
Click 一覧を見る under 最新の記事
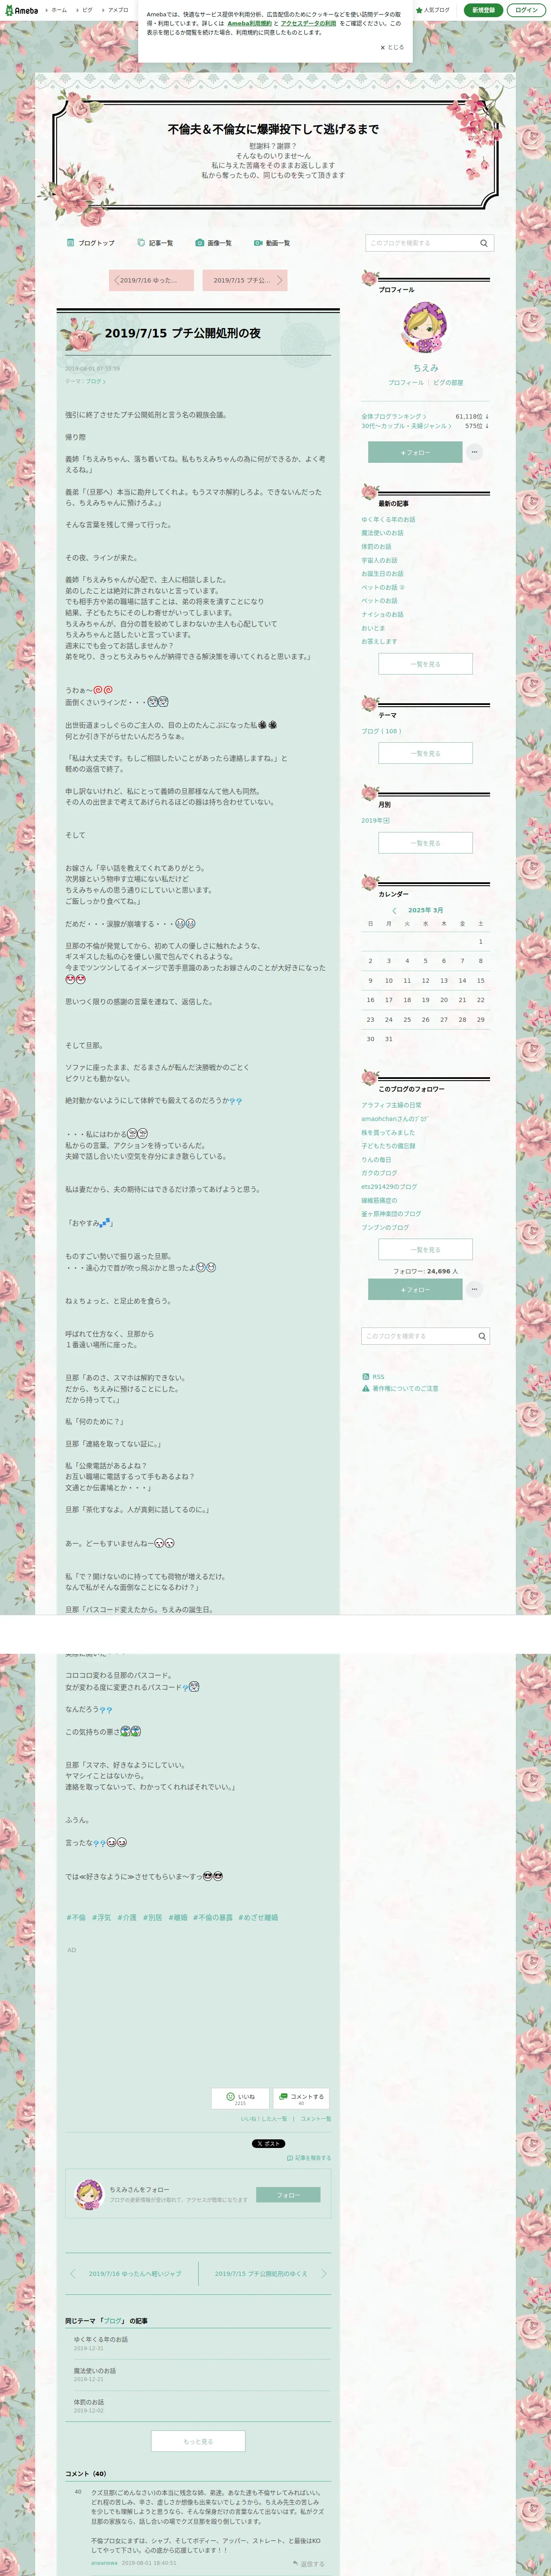[425, 664]
